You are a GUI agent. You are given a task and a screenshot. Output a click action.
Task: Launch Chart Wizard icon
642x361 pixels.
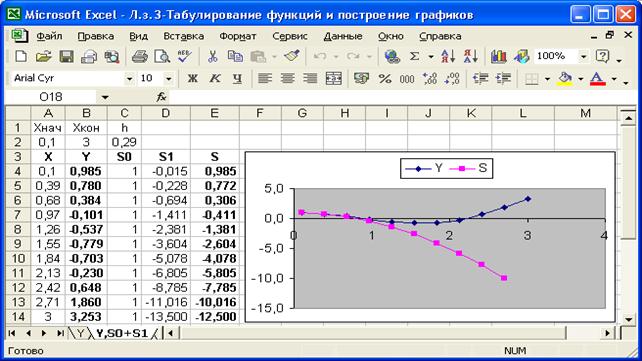point(498,56)
